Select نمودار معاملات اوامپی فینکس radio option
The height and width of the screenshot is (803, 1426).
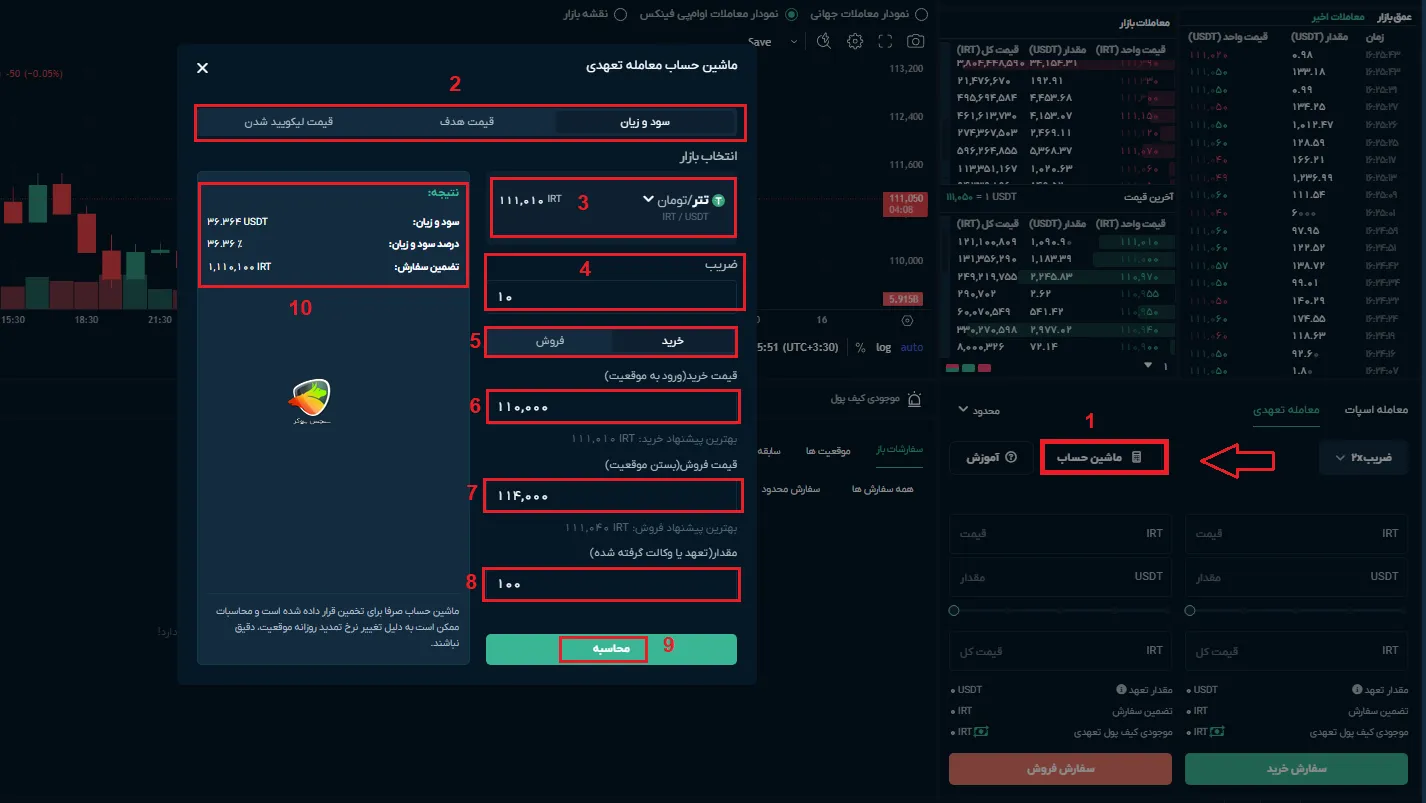pyautogui.click(x=792, y=14)
